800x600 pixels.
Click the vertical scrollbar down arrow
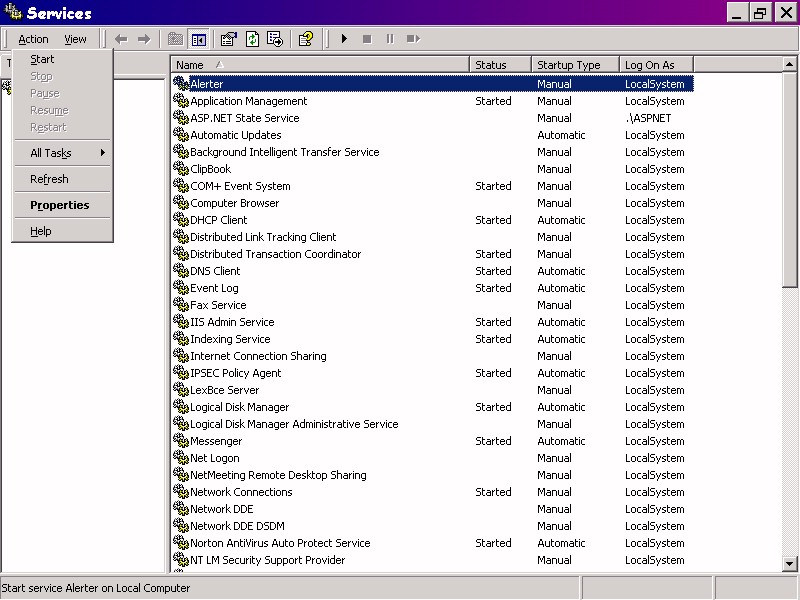pos(790,564)
